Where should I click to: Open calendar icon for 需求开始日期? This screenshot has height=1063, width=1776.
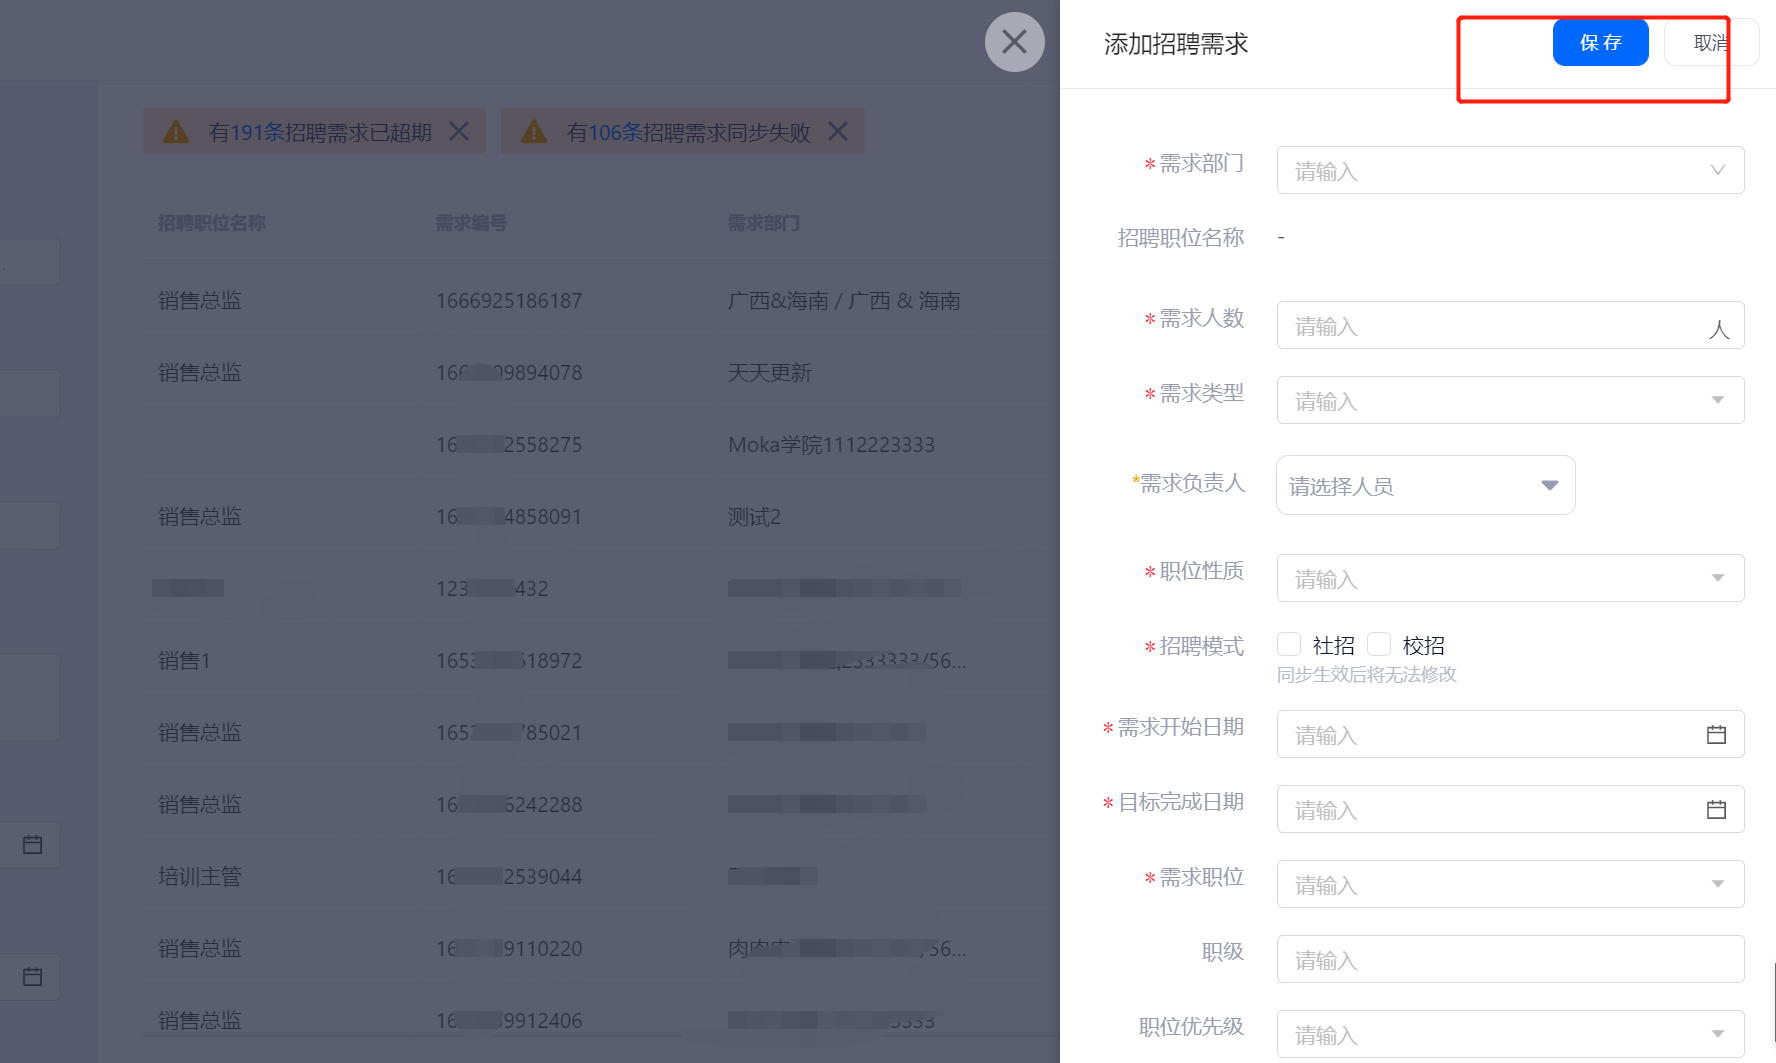1716,734
